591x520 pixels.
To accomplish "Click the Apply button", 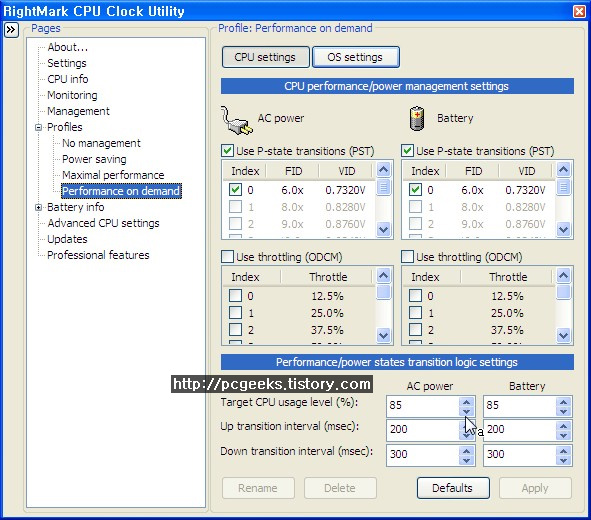I will point(535,488).
